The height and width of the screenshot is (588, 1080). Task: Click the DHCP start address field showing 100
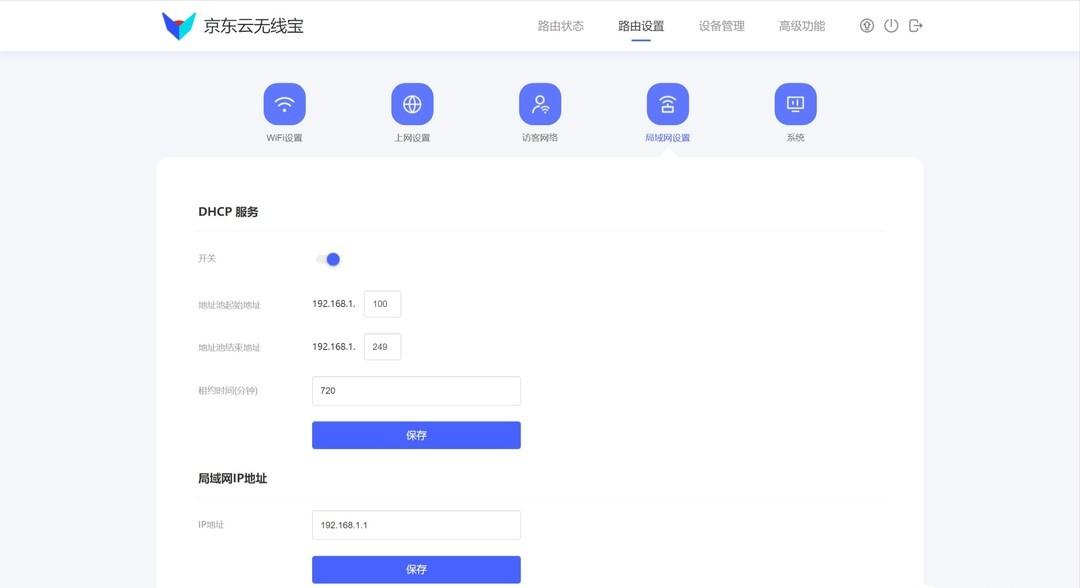coord(382,304)
